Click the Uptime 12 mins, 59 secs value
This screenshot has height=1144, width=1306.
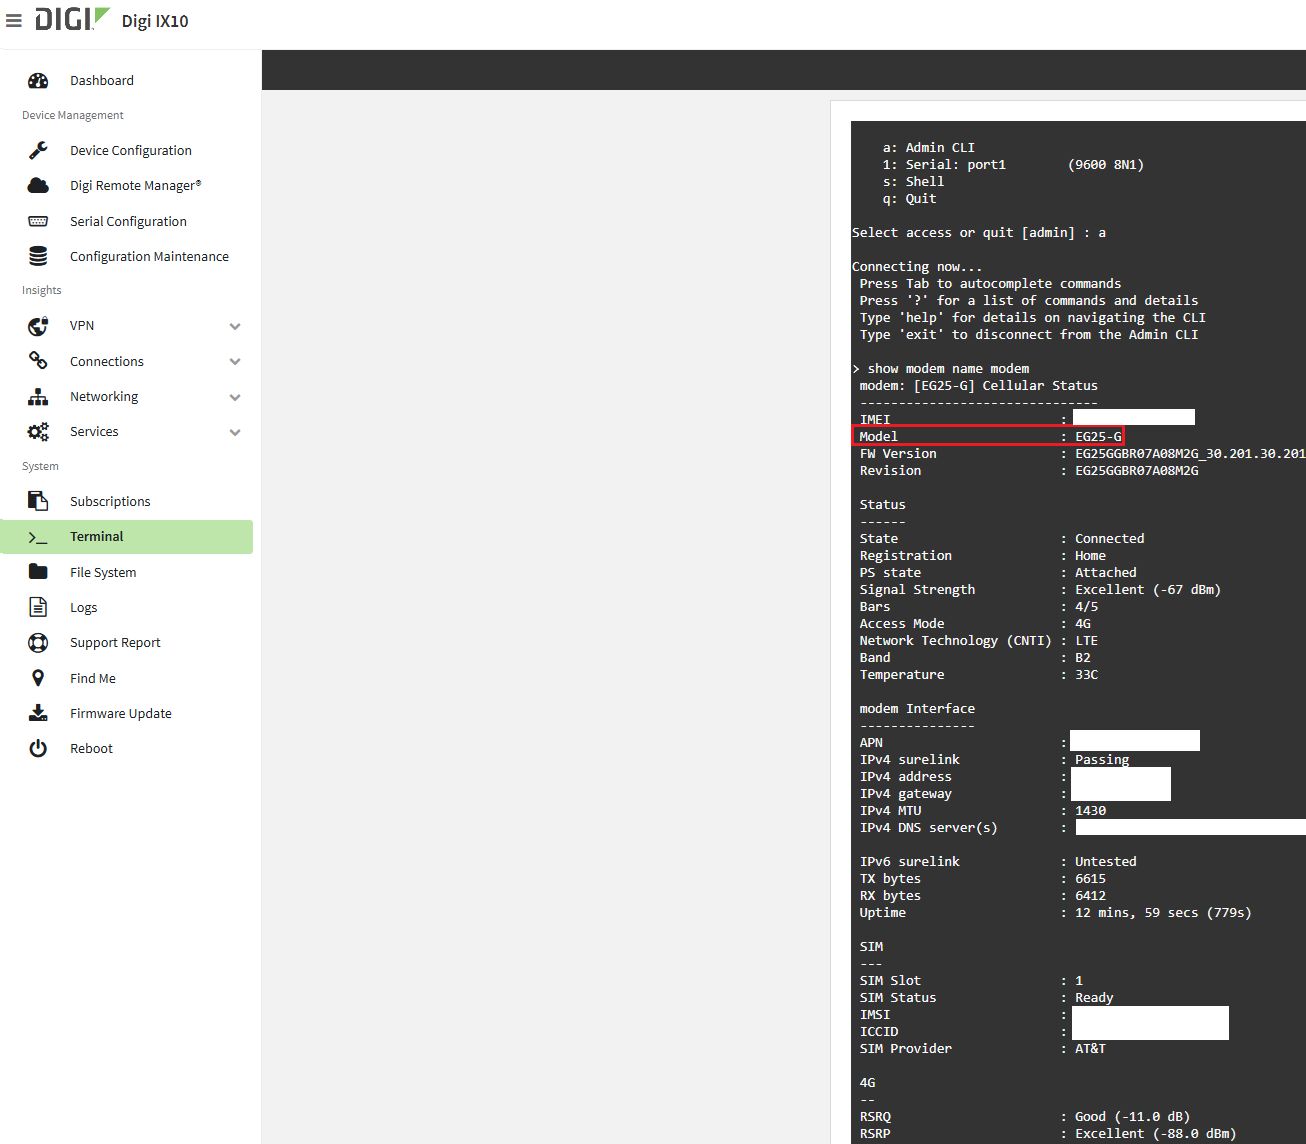(x=1163, y=912)
